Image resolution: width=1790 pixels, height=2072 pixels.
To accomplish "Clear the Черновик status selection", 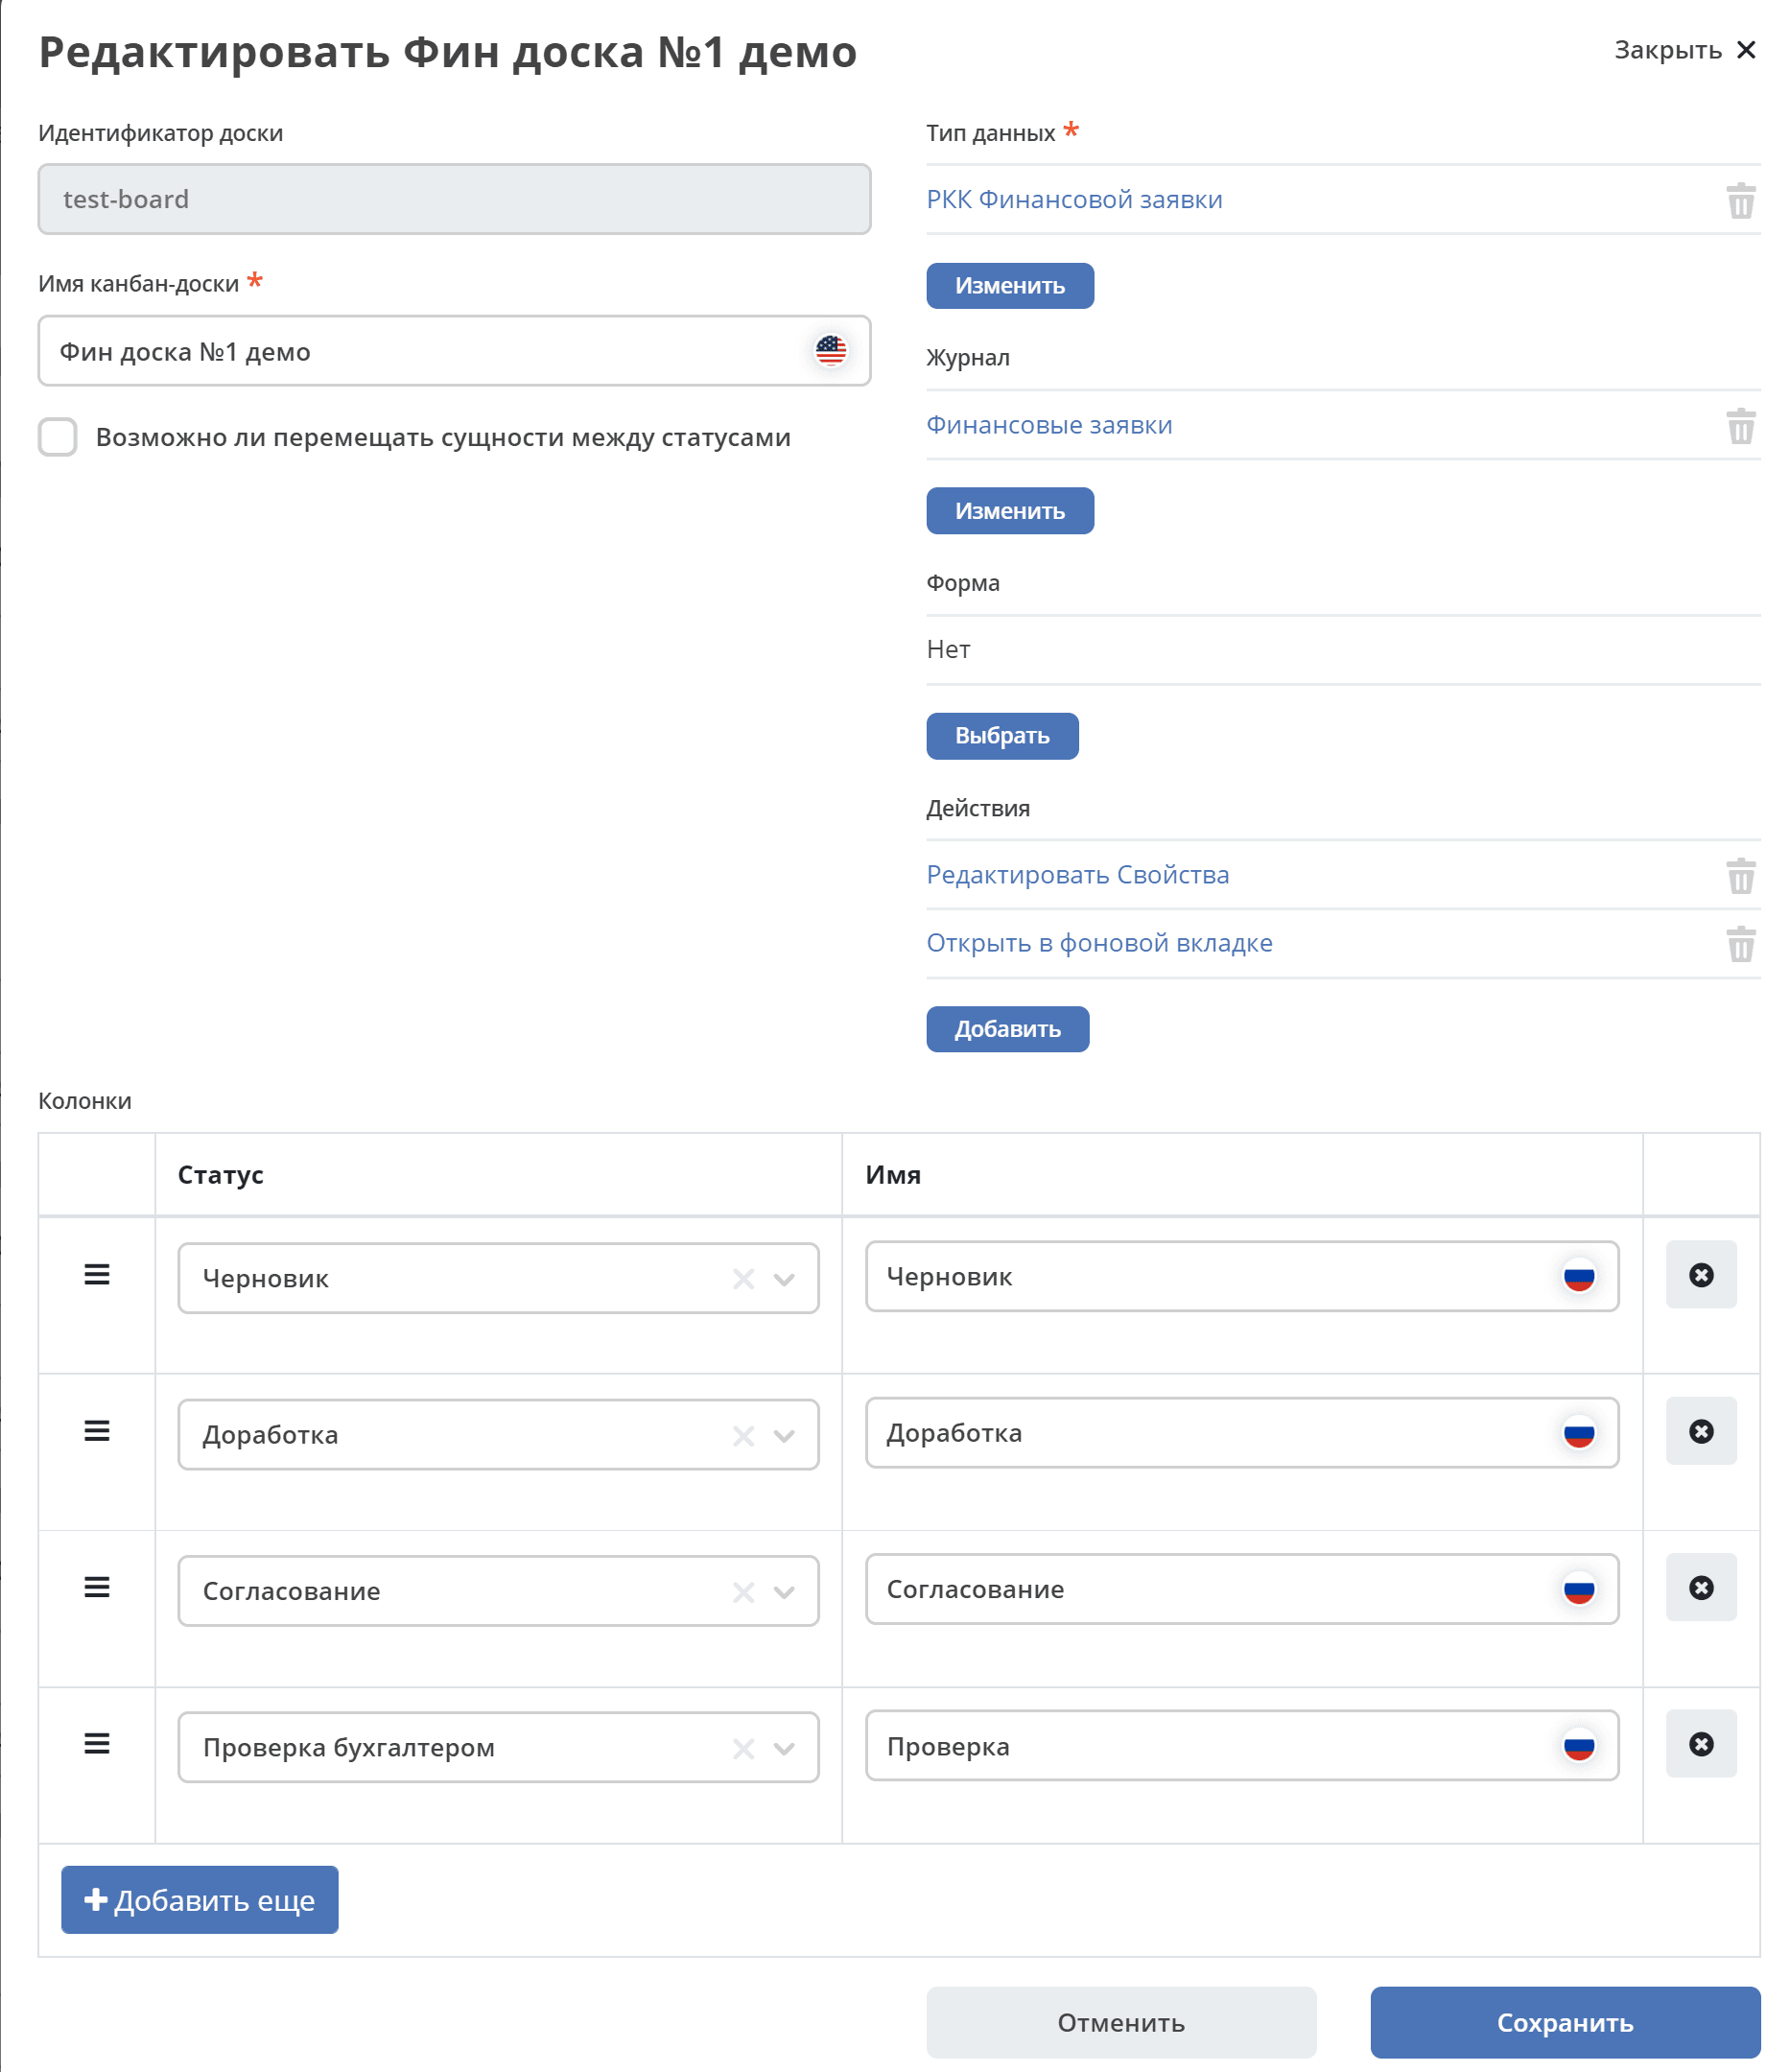I will [743, 1279].
